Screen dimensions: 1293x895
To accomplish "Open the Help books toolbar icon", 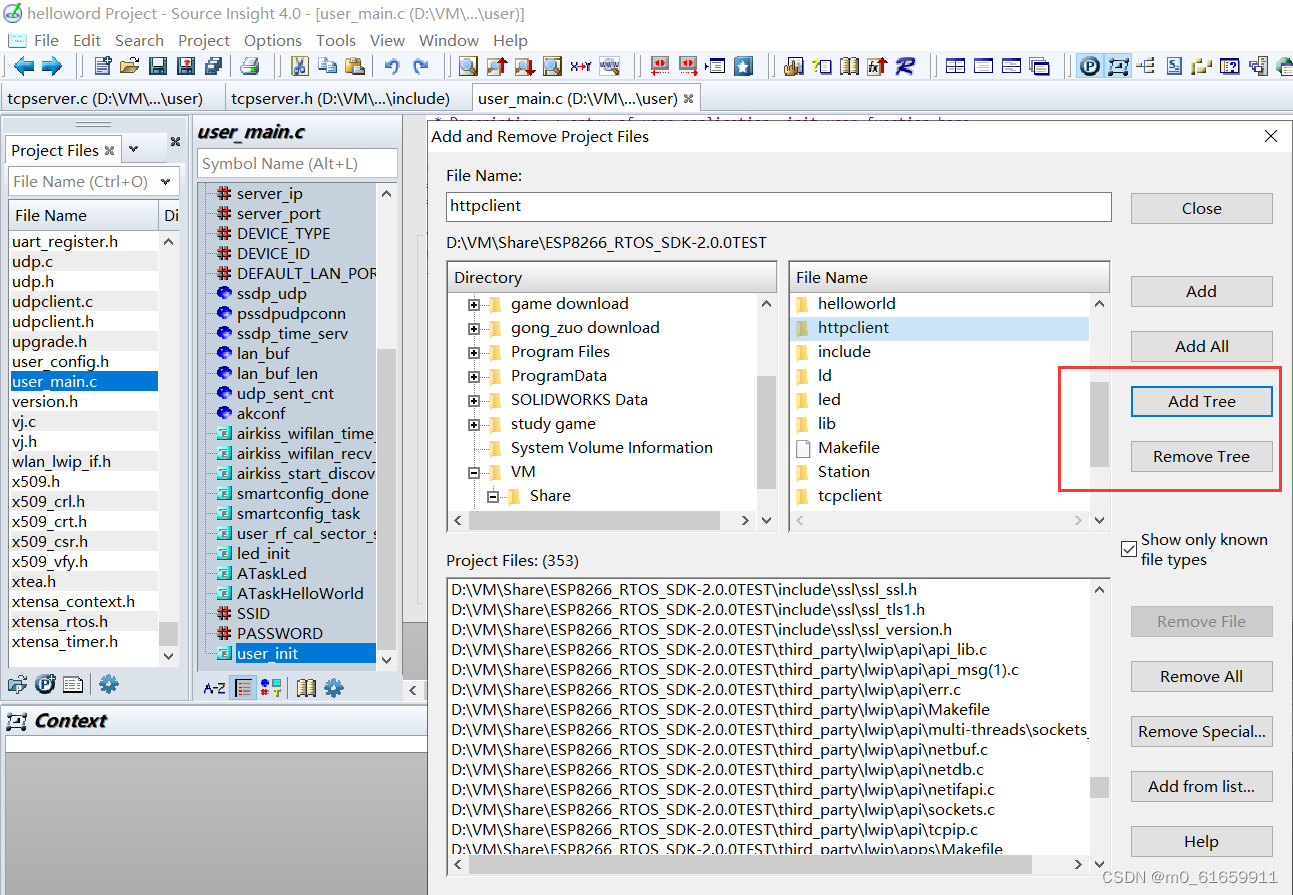I will (849, 65).
